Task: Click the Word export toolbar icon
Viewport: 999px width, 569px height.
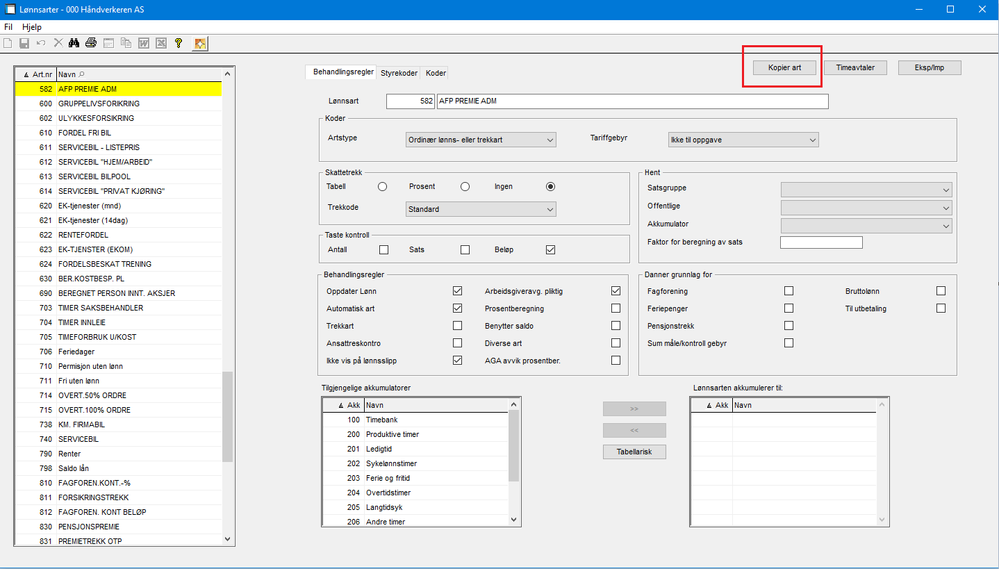Action: 144,43
